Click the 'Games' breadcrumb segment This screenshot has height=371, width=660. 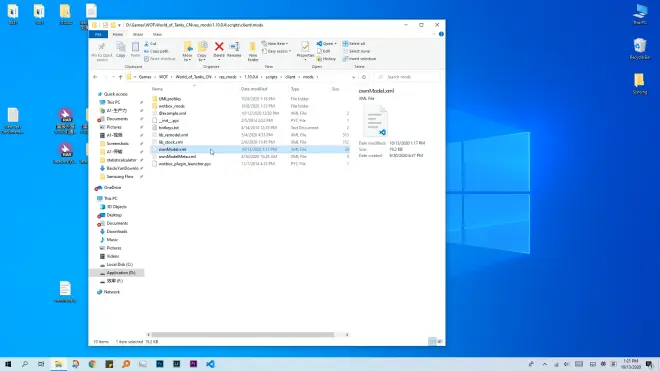(x=145, y=77)
